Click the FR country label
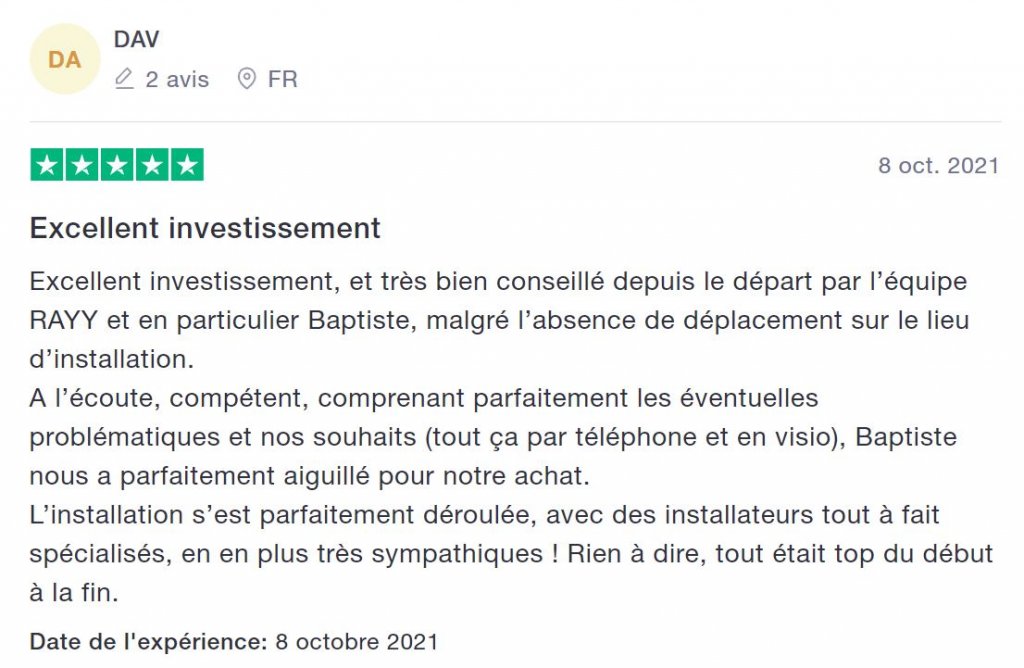Screen dimensions: 1024x668 coord(283,79)
